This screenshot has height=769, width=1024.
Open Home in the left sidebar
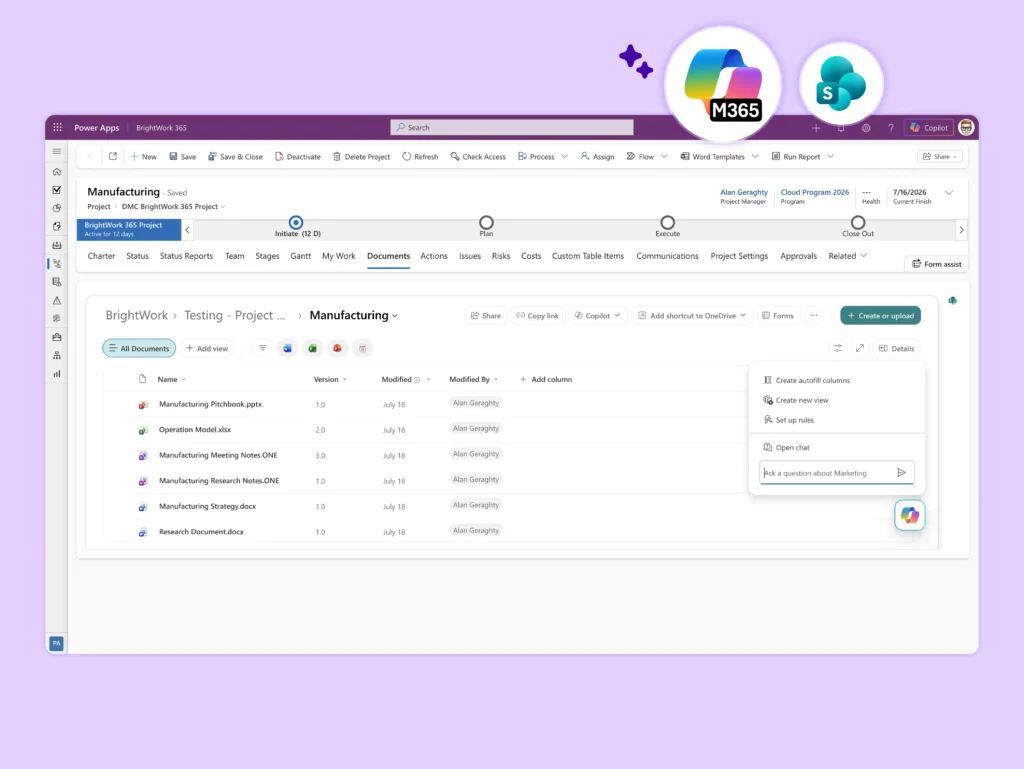[x=57, y=172]
